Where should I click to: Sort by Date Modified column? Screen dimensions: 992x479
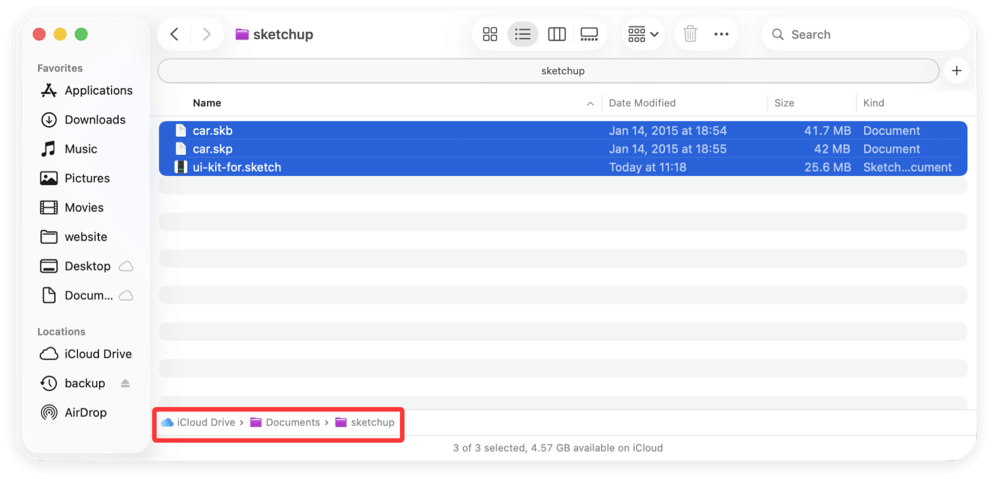642,103
